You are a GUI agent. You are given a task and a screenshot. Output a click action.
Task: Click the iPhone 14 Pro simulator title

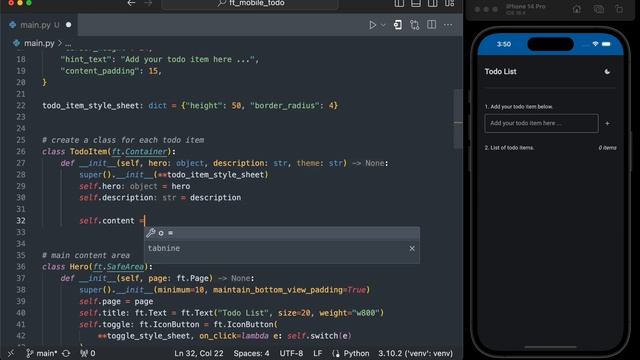[x=525, y=7]
